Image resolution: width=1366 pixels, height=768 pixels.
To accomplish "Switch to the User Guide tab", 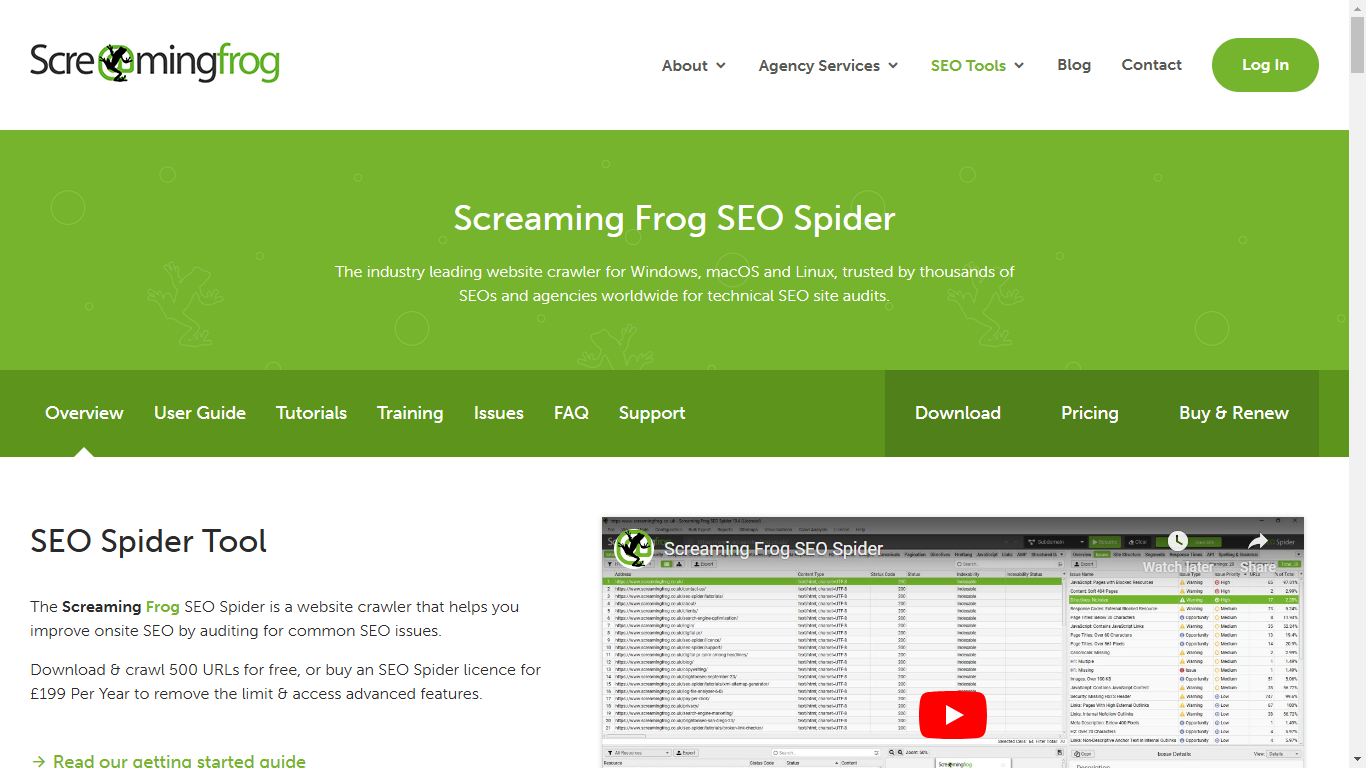I will [x=200, y=413].
